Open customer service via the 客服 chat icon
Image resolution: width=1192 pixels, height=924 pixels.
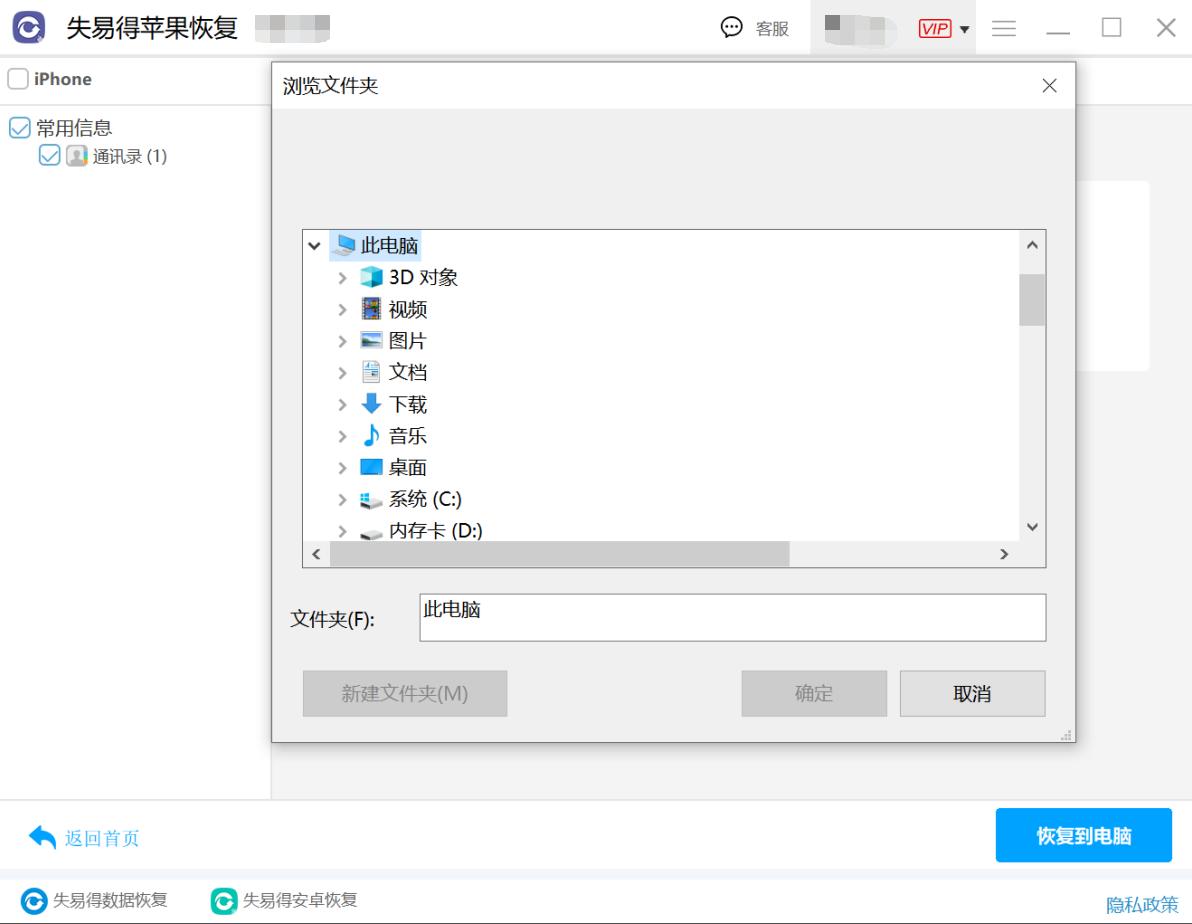point(733,28)
